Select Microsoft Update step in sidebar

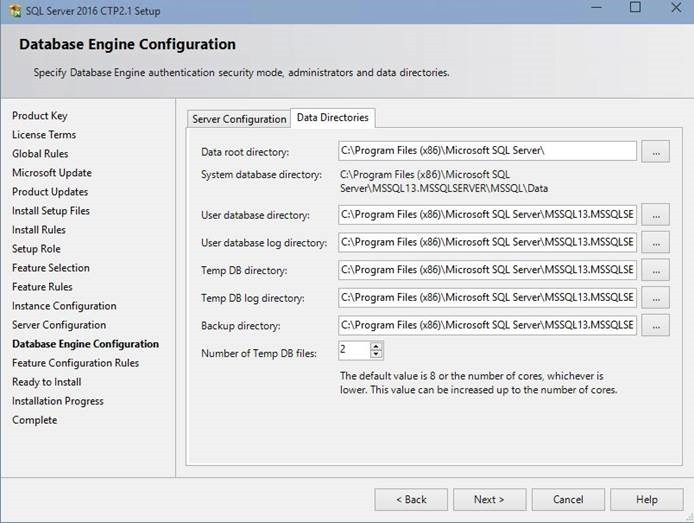(x=52, y=173)
